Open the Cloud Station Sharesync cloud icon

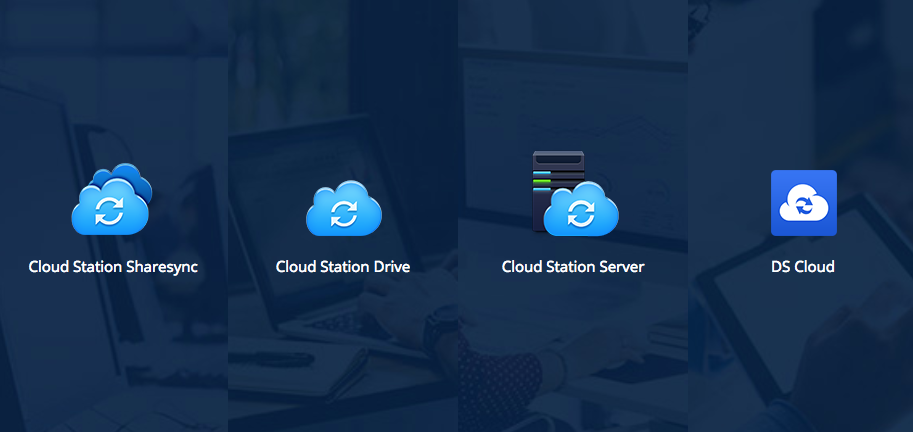111,199
